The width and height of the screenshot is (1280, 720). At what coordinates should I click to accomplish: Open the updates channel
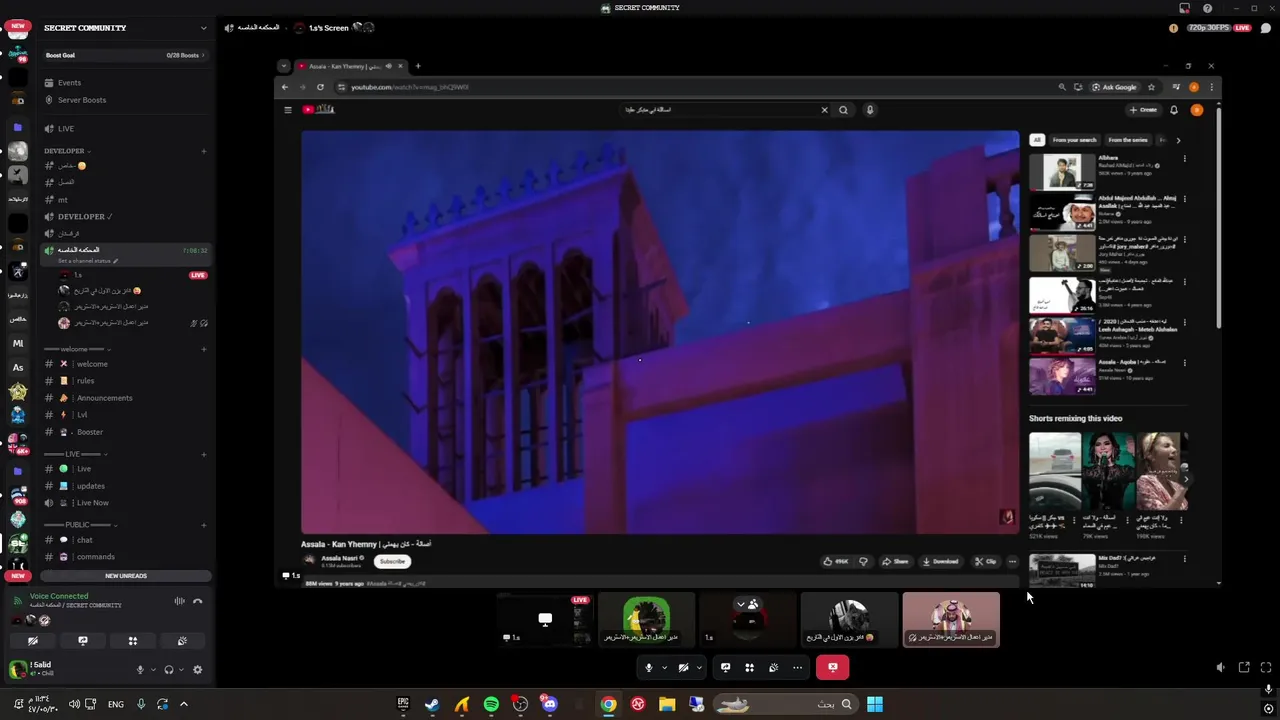125,486
